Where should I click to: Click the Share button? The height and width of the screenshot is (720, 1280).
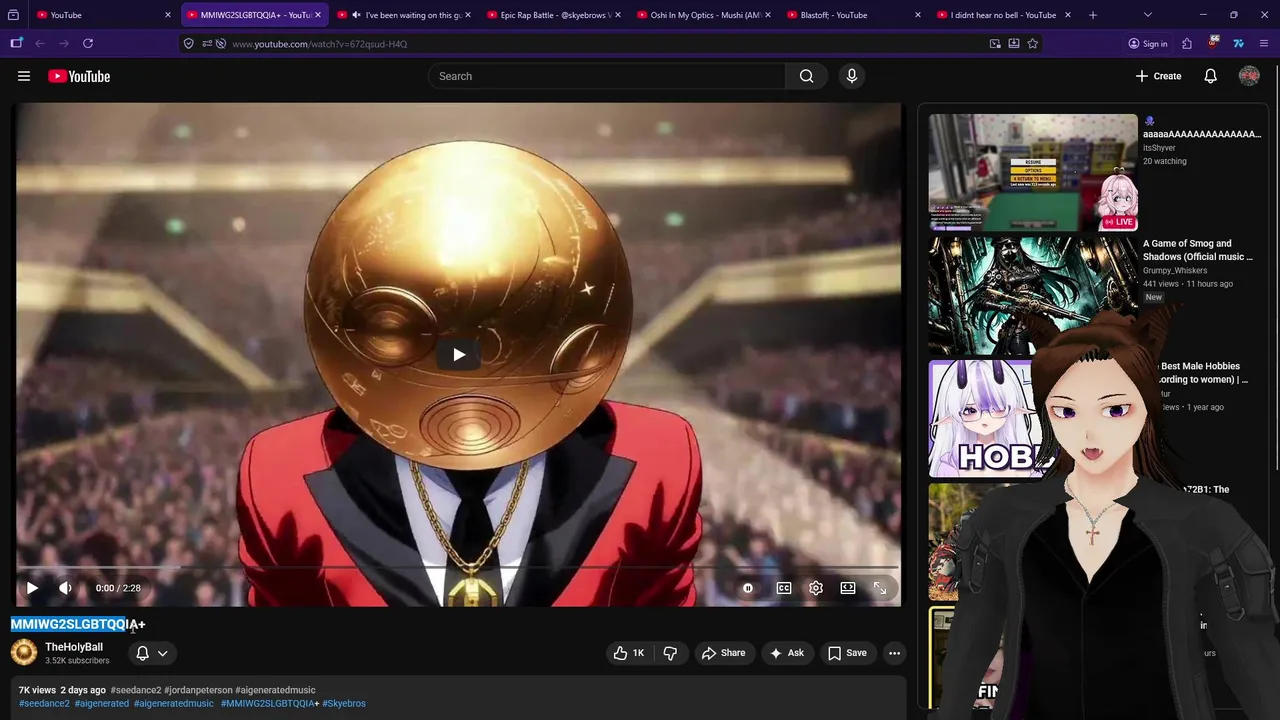pyautogui.click(x=723, y=653)
